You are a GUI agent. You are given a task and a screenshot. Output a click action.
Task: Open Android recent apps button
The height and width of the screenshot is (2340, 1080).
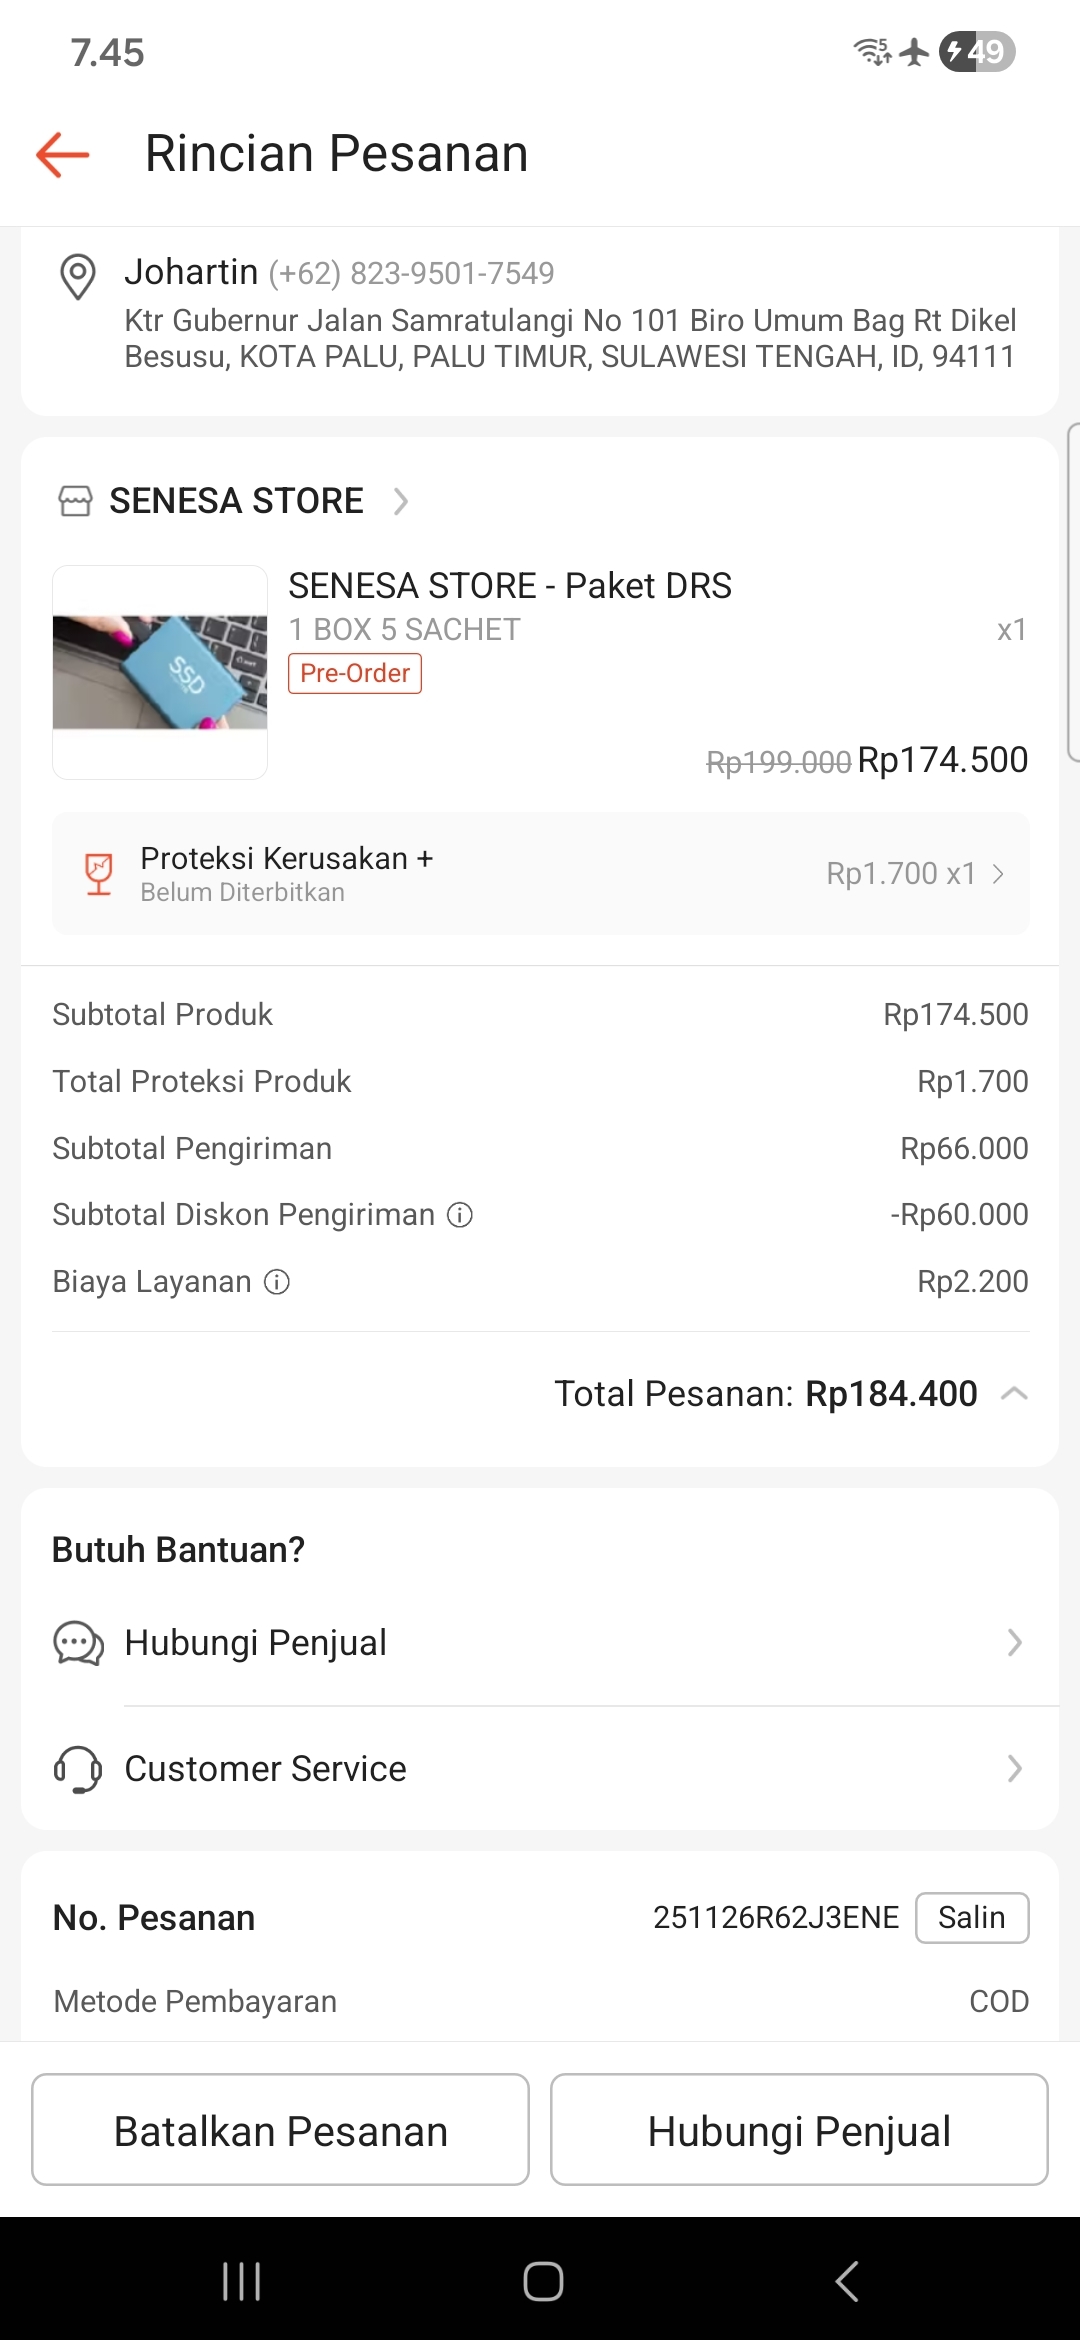click(x=241, y=2281)
